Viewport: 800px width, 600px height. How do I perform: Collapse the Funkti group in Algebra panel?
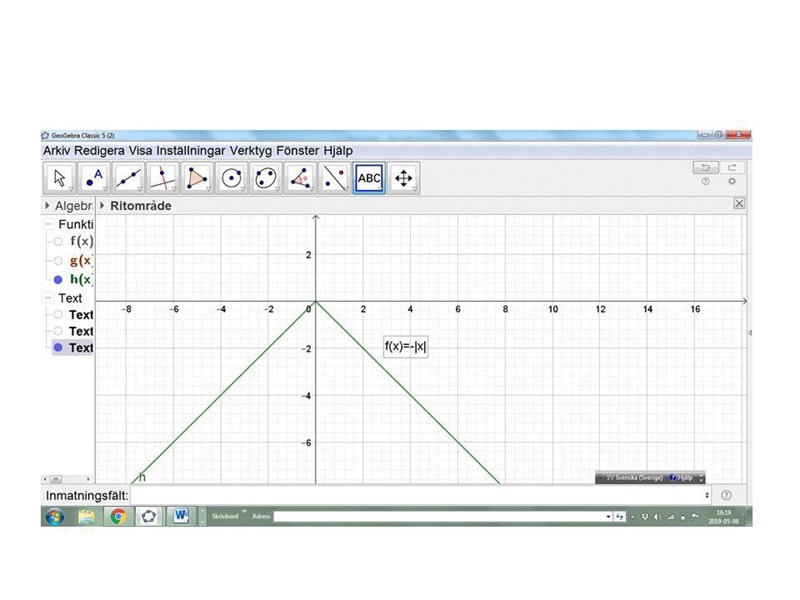(x=47, y=224)
